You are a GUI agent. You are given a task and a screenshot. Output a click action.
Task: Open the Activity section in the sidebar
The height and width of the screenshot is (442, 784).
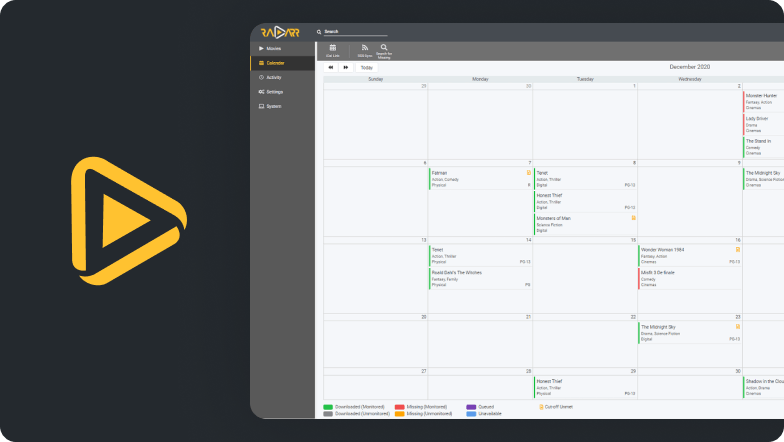273,77
